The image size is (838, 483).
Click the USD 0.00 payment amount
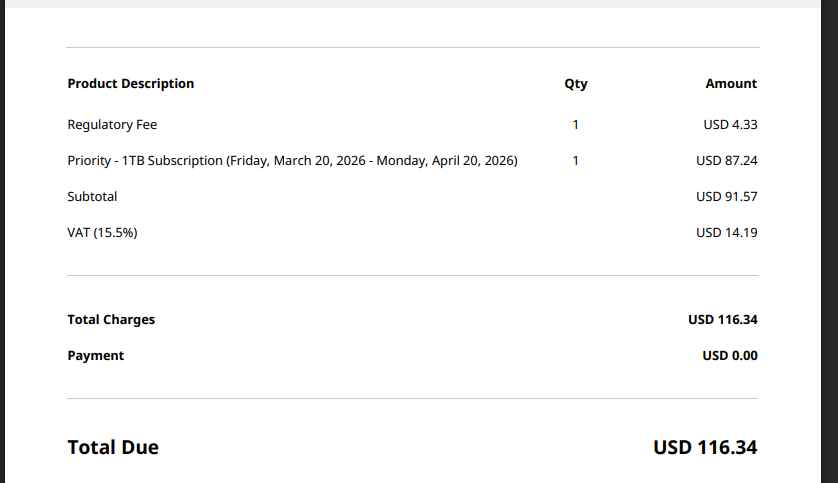730,356
